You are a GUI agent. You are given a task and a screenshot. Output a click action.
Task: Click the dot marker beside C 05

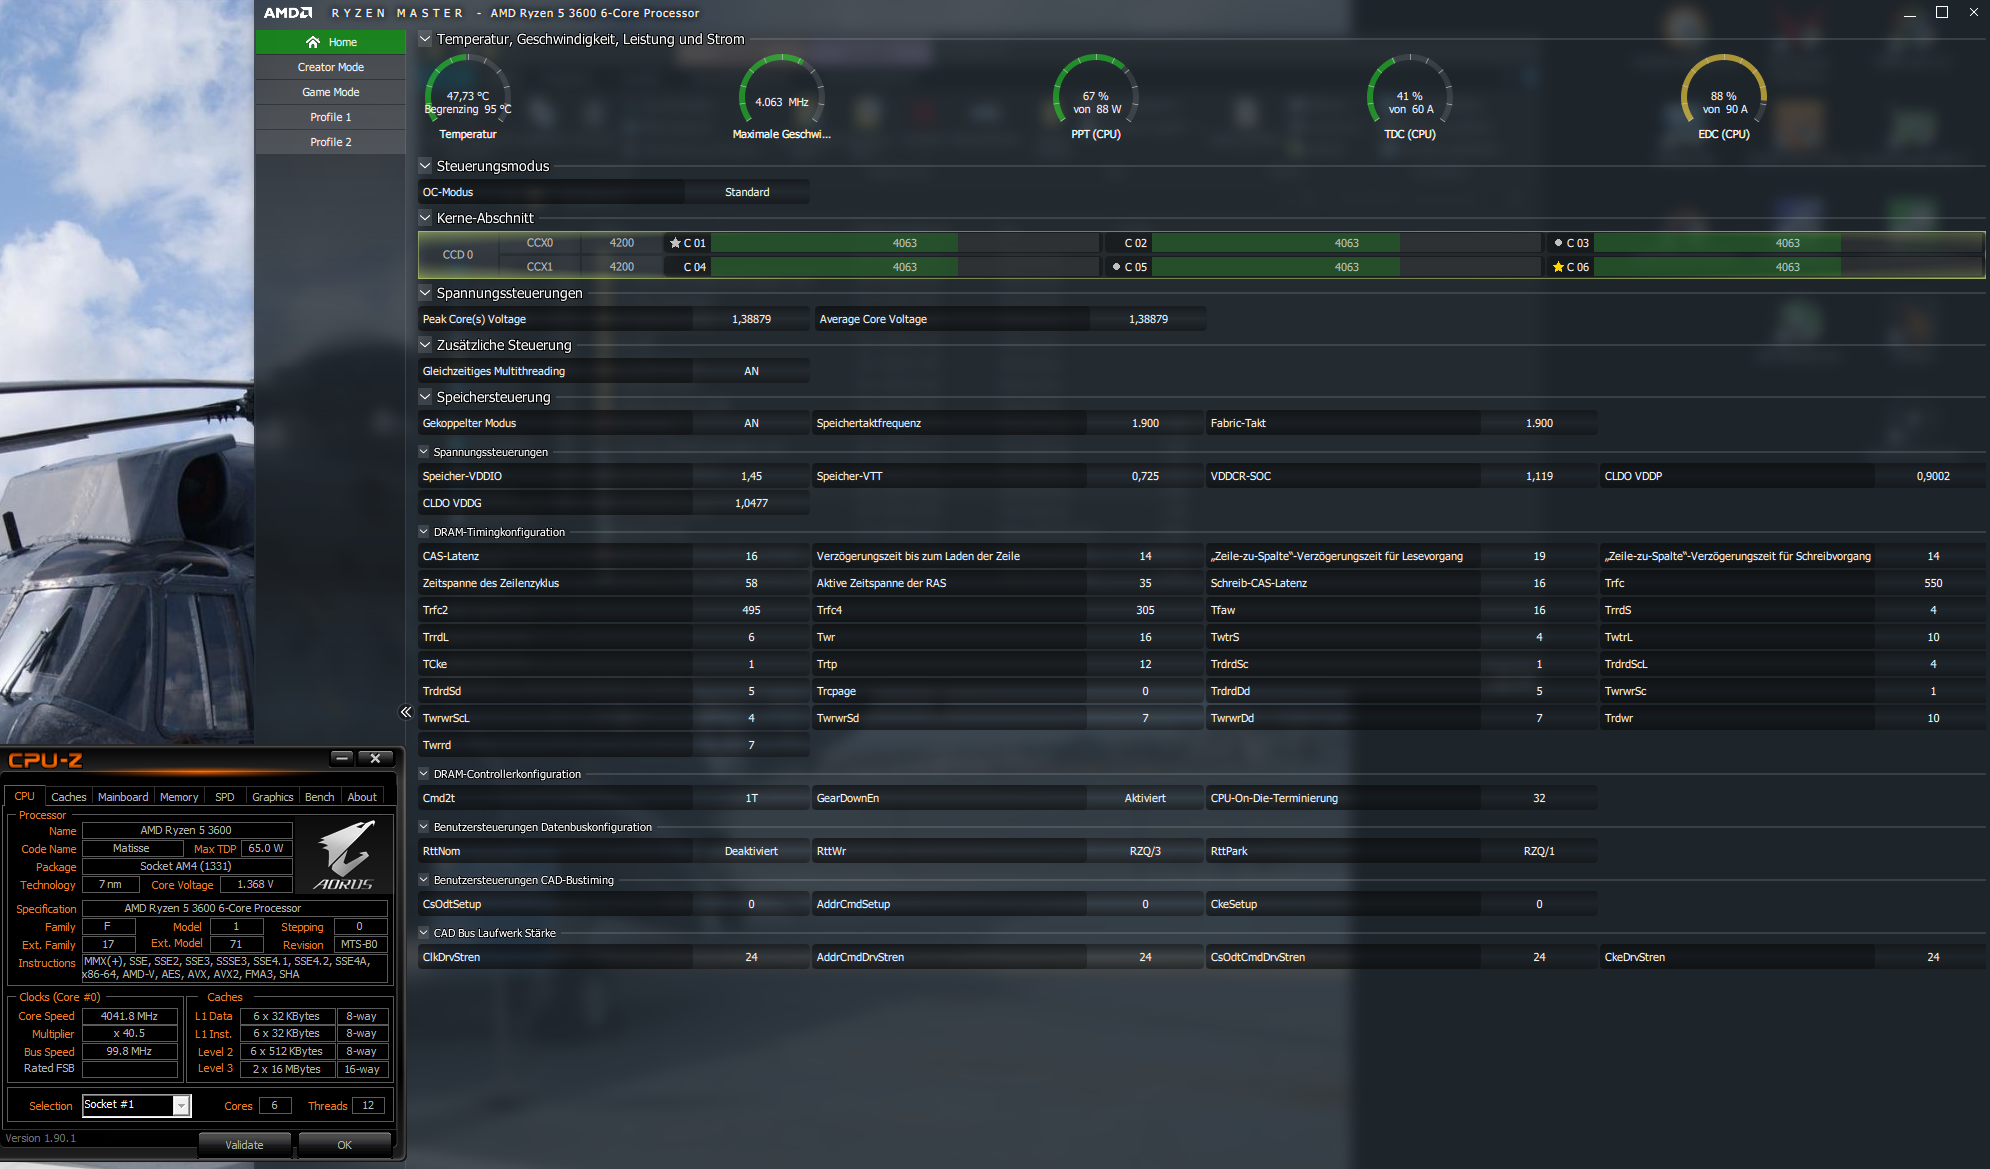click(x=1116, y=267)
